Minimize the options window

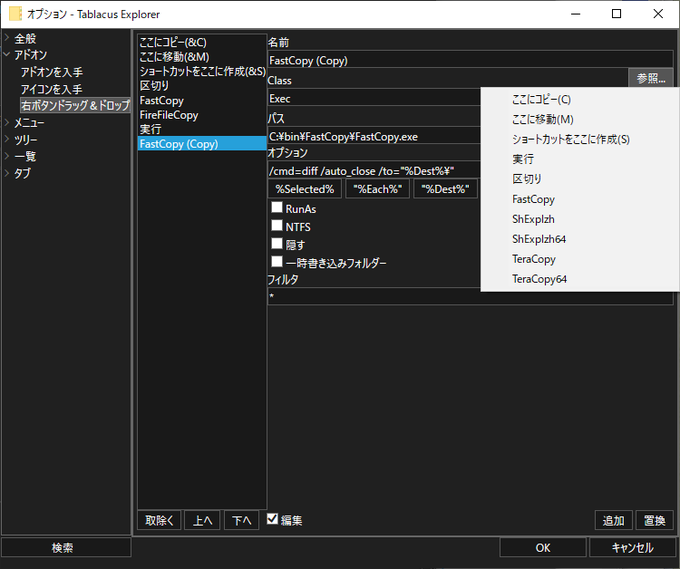575,14
